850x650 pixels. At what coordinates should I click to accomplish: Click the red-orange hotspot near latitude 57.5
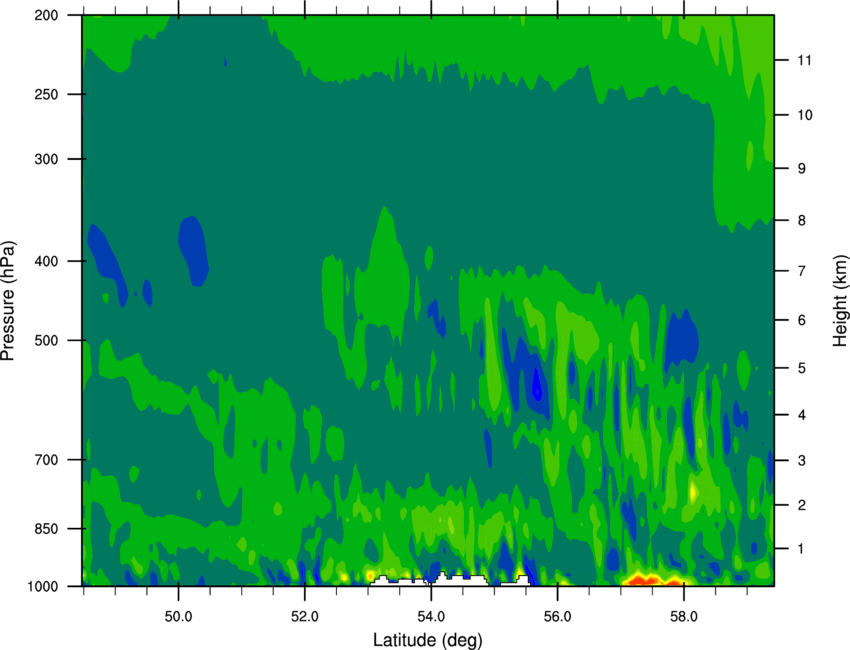click(651, 581)
